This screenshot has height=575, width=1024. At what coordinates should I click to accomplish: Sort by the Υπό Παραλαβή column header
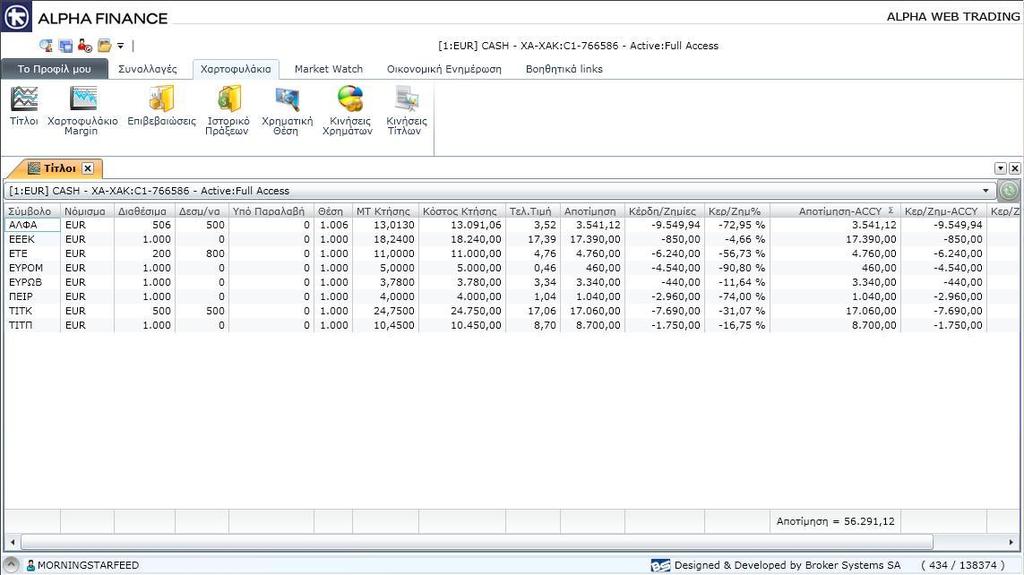click(x=271, y=211)
